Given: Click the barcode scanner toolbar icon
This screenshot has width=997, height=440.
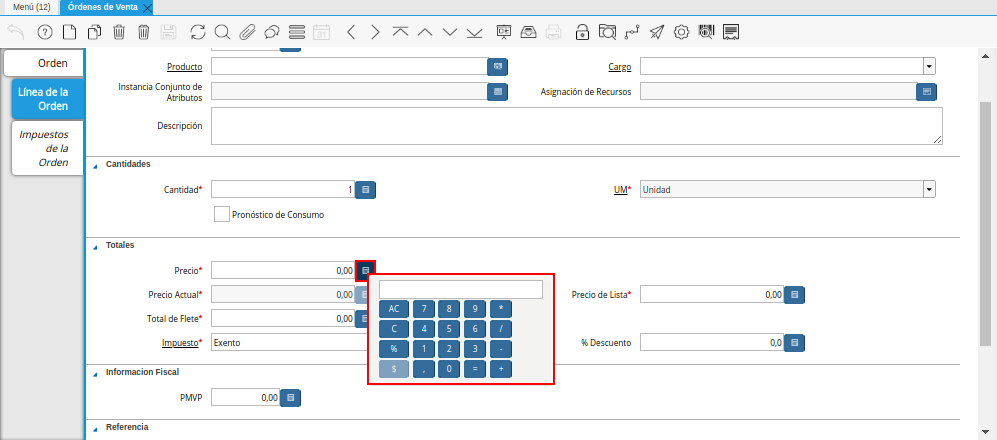Looking at the screenshot, I should pos(706,32).
